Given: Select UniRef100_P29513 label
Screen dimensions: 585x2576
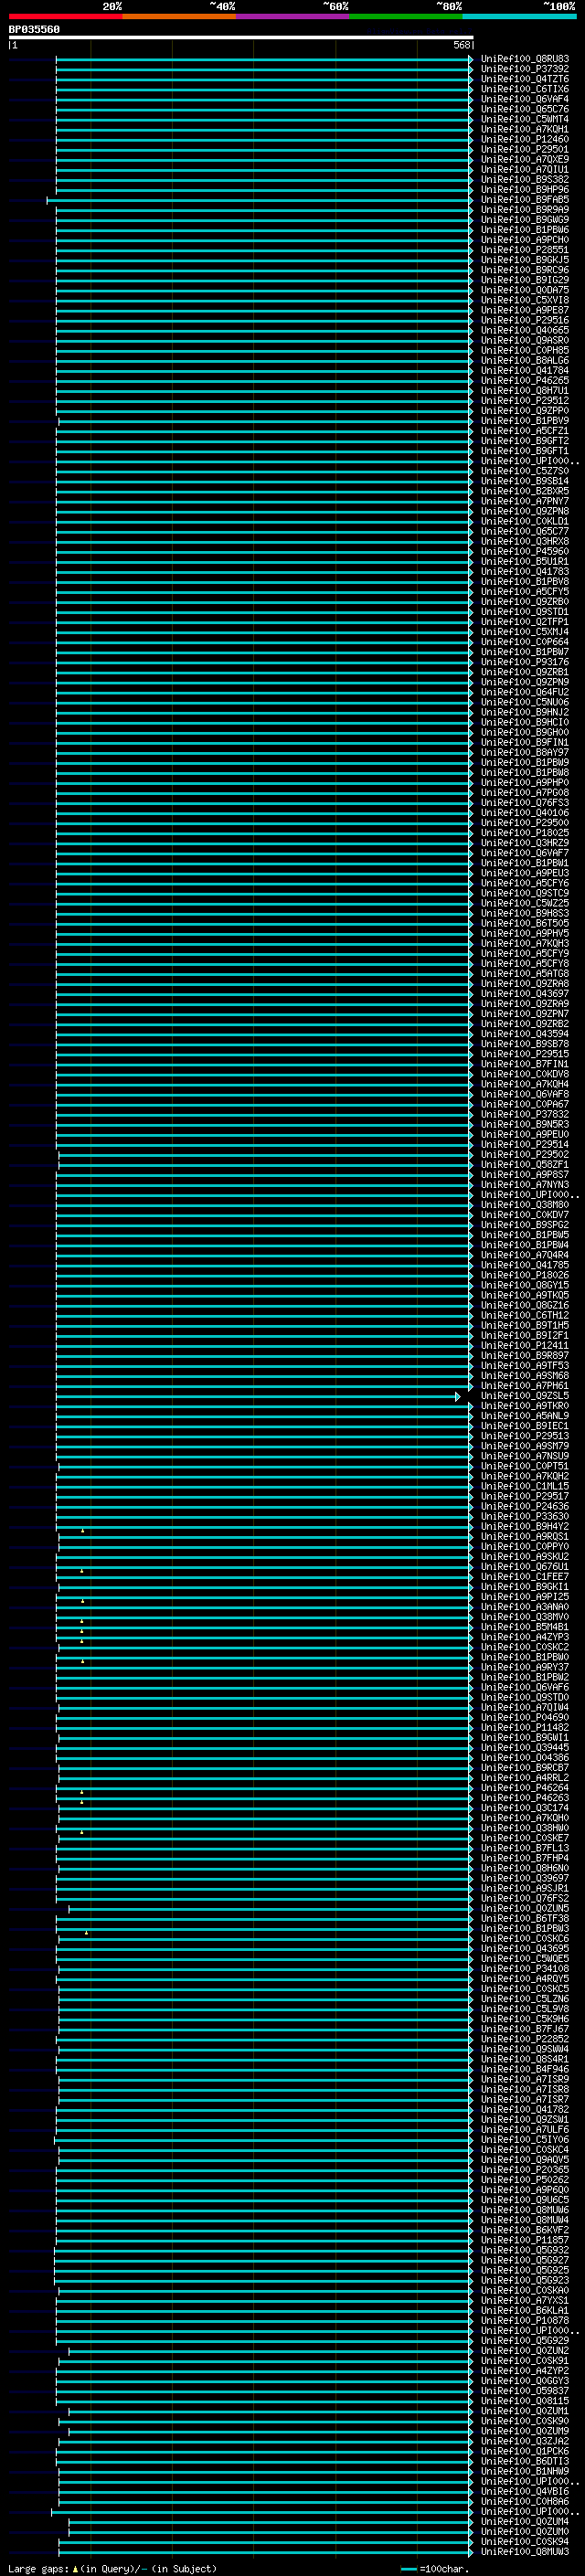Looking at the screenshot, I should 524,1435.
